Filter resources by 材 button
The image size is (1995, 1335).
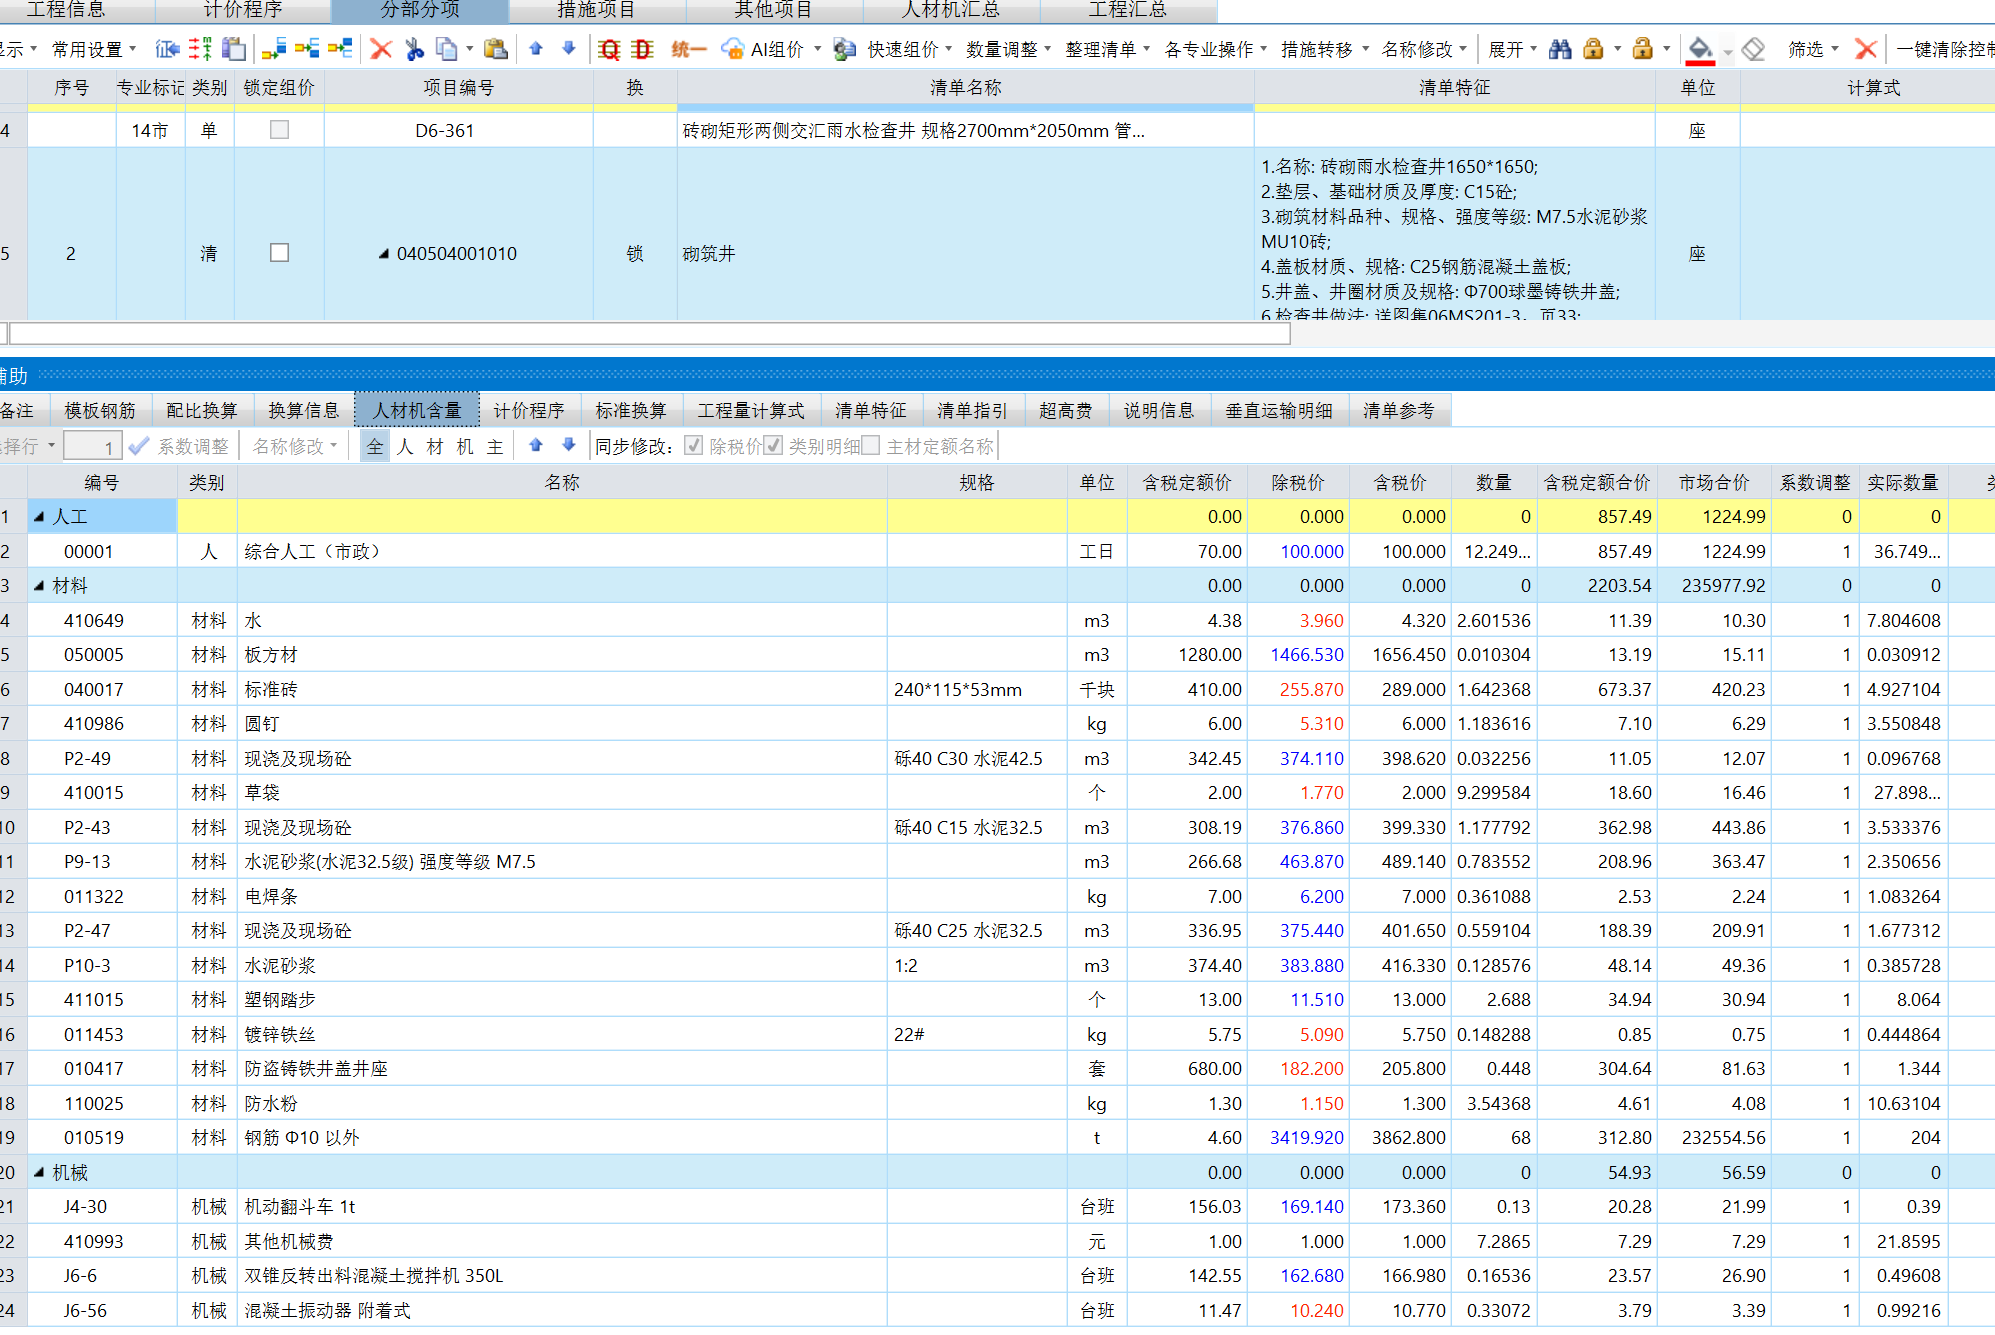(435, 446)
